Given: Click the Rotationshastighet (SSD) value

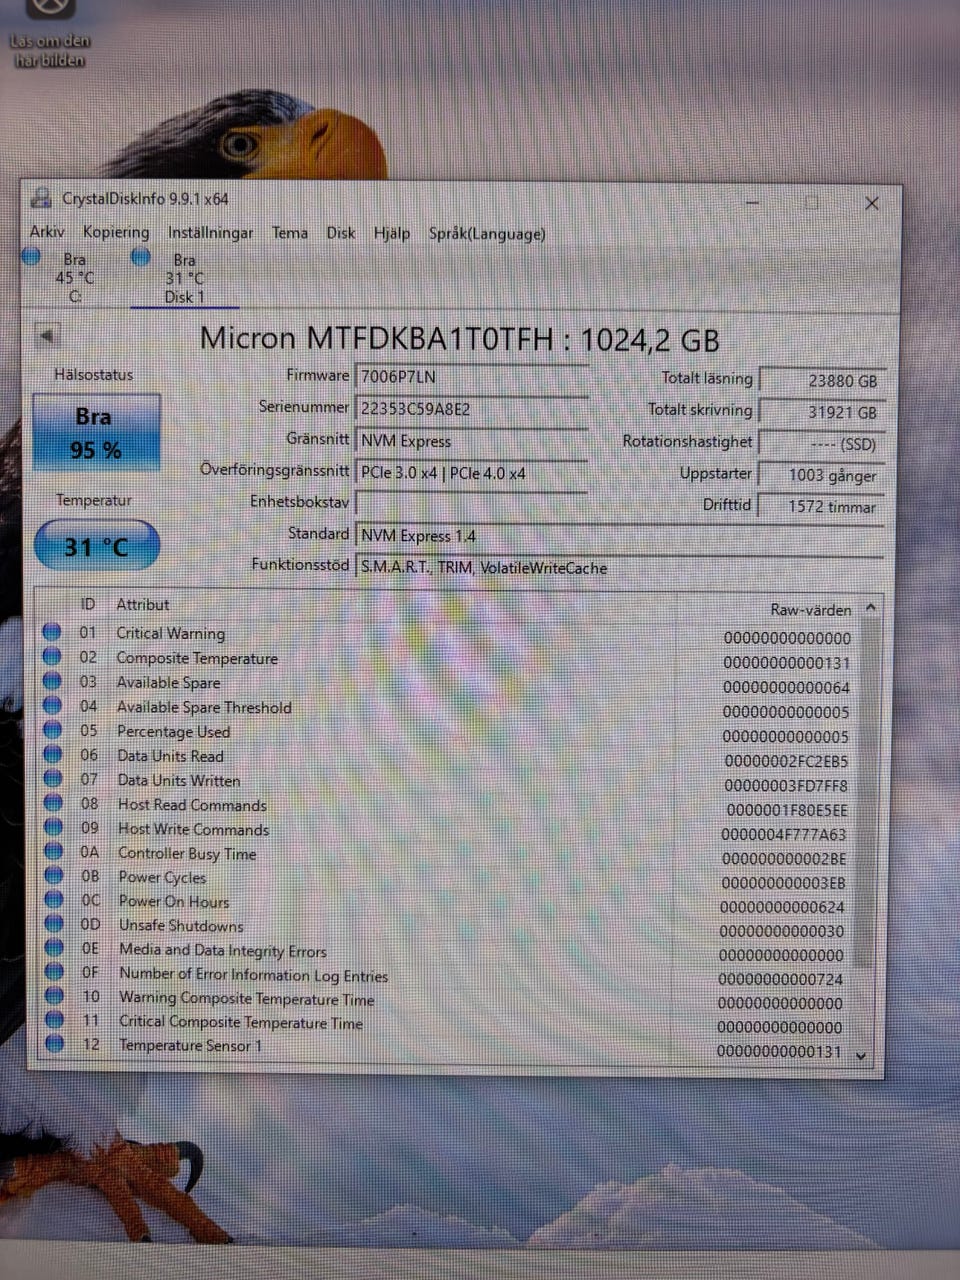Looking at the screenshot, I should pyautogui.click(x=822, y=444).
